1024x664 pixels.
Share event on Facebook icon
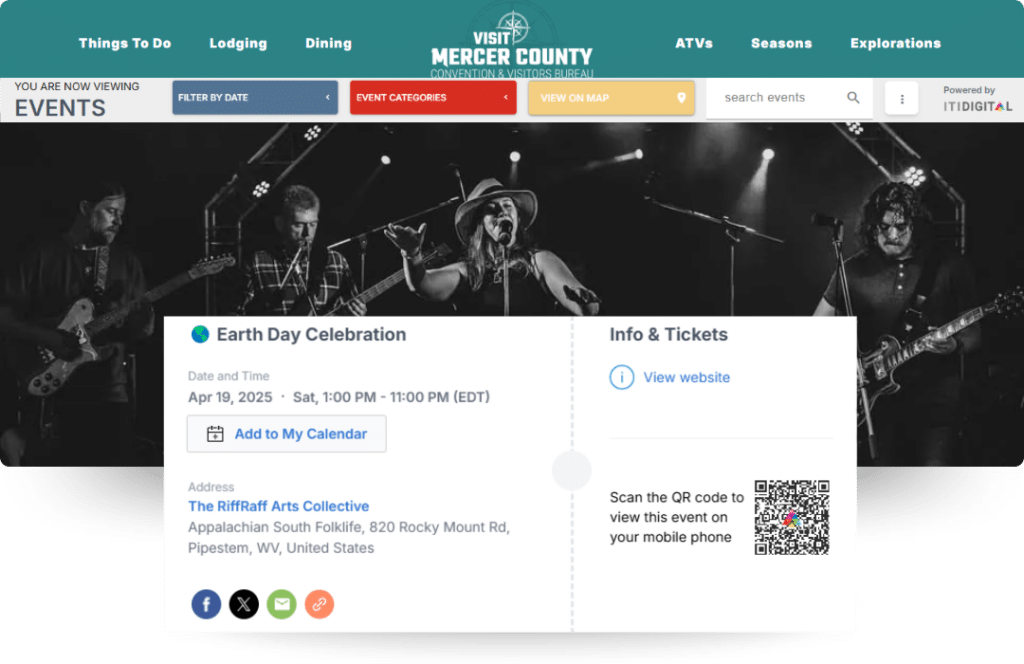[x=206, y=604]
